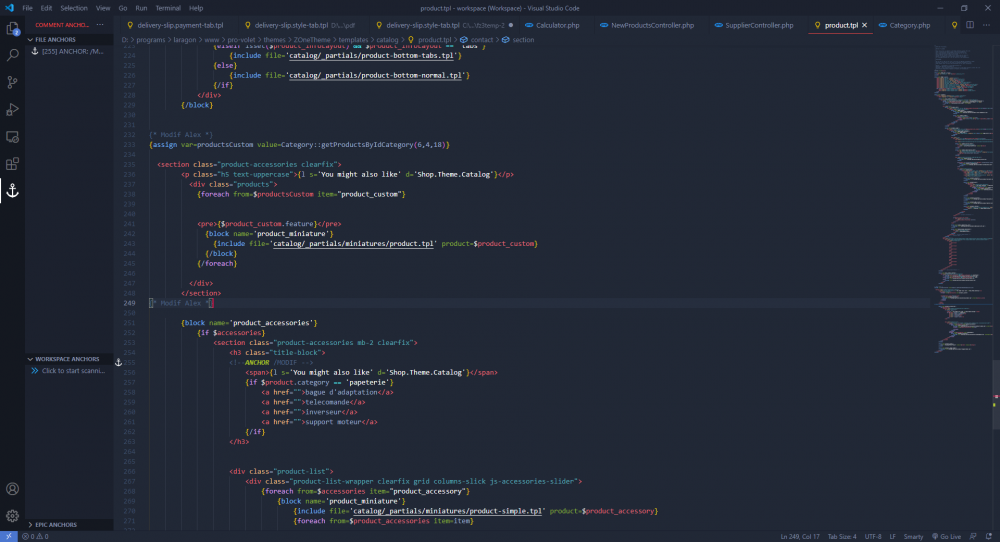This screenshot has width=1000, height=542.
Task: Open the Help menu
Action: [x=196, y=8]
